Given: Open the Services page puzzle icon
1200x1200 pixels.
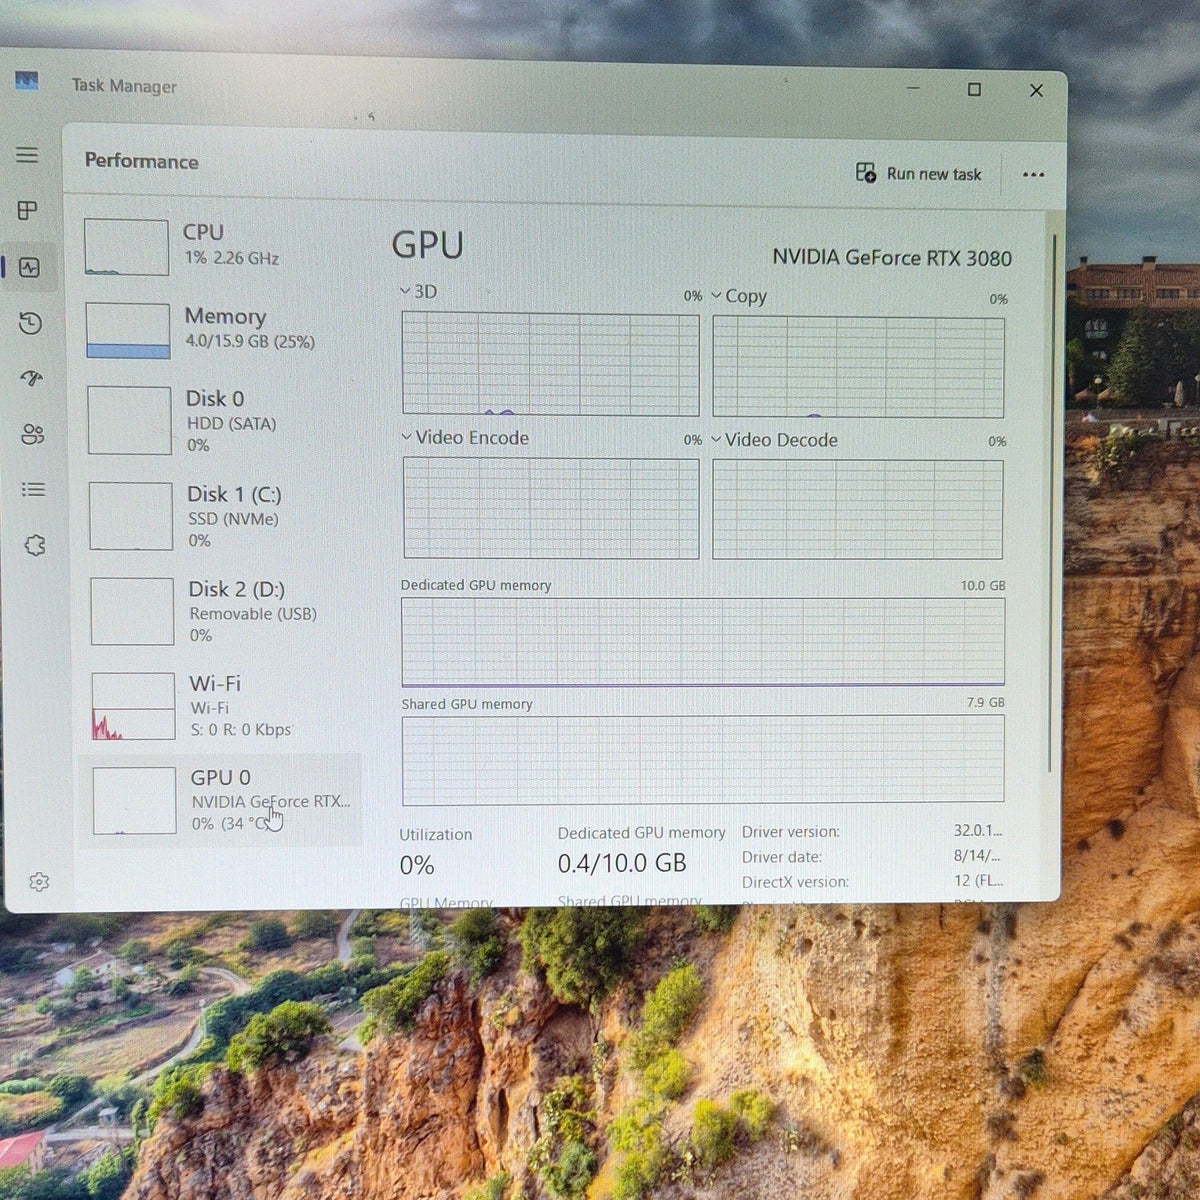Looking at the screenshot, I should click(34, 545).
